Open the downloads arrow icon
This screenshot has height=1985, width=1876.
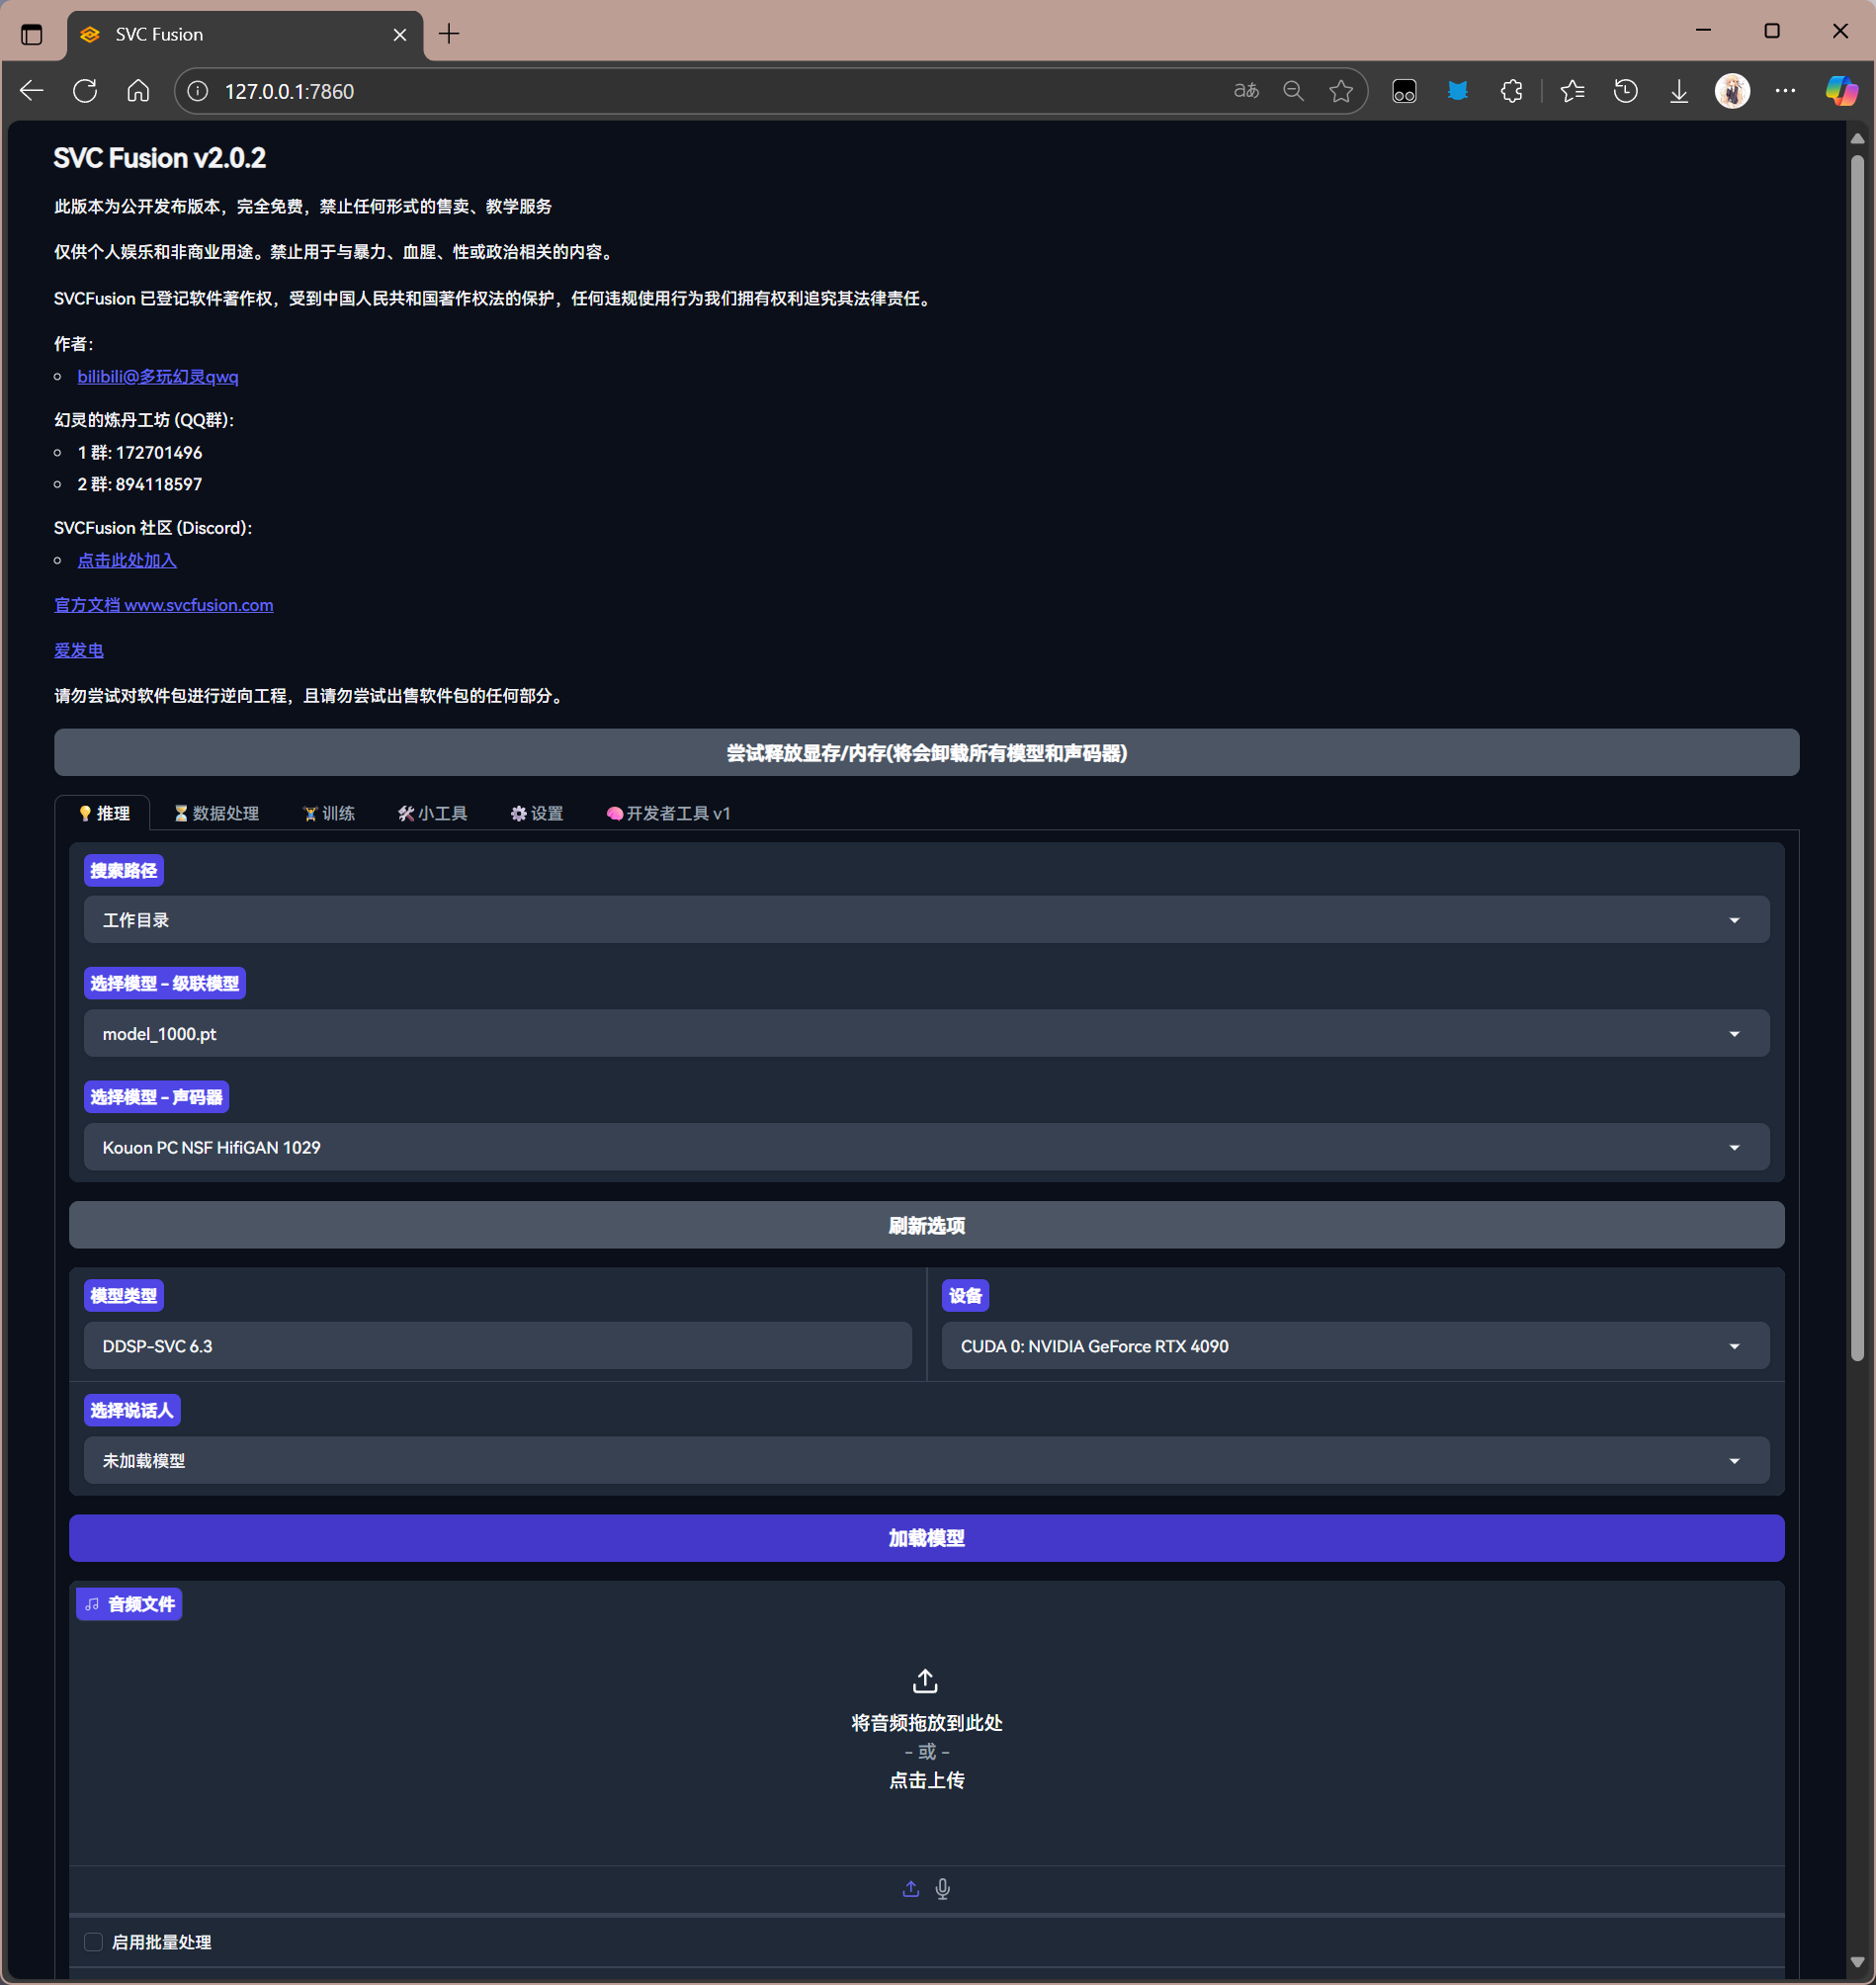(1678, 91)
